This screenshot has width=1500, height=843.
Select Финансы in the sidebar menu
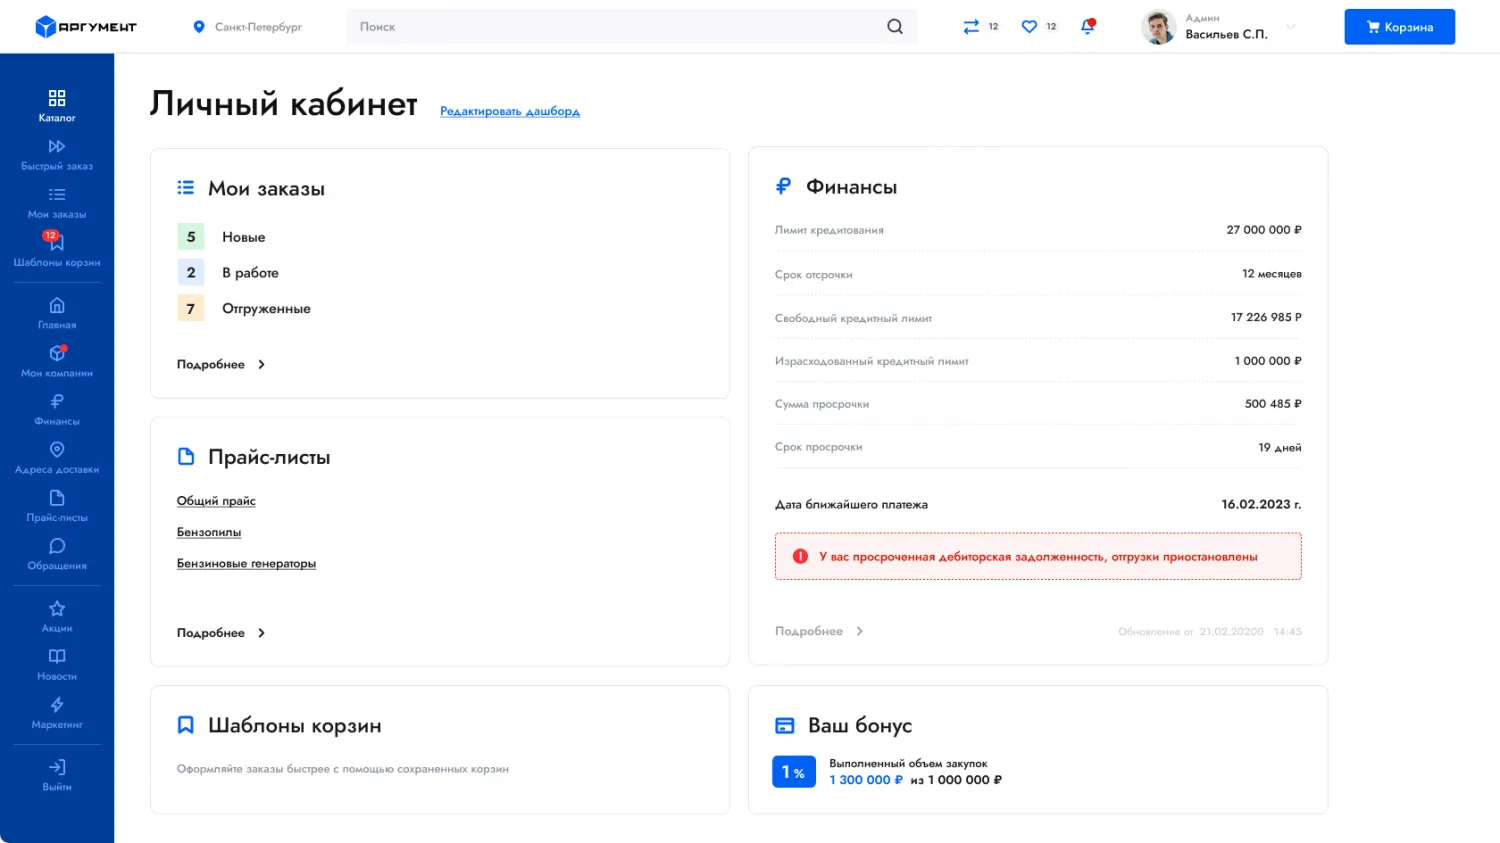57,402
